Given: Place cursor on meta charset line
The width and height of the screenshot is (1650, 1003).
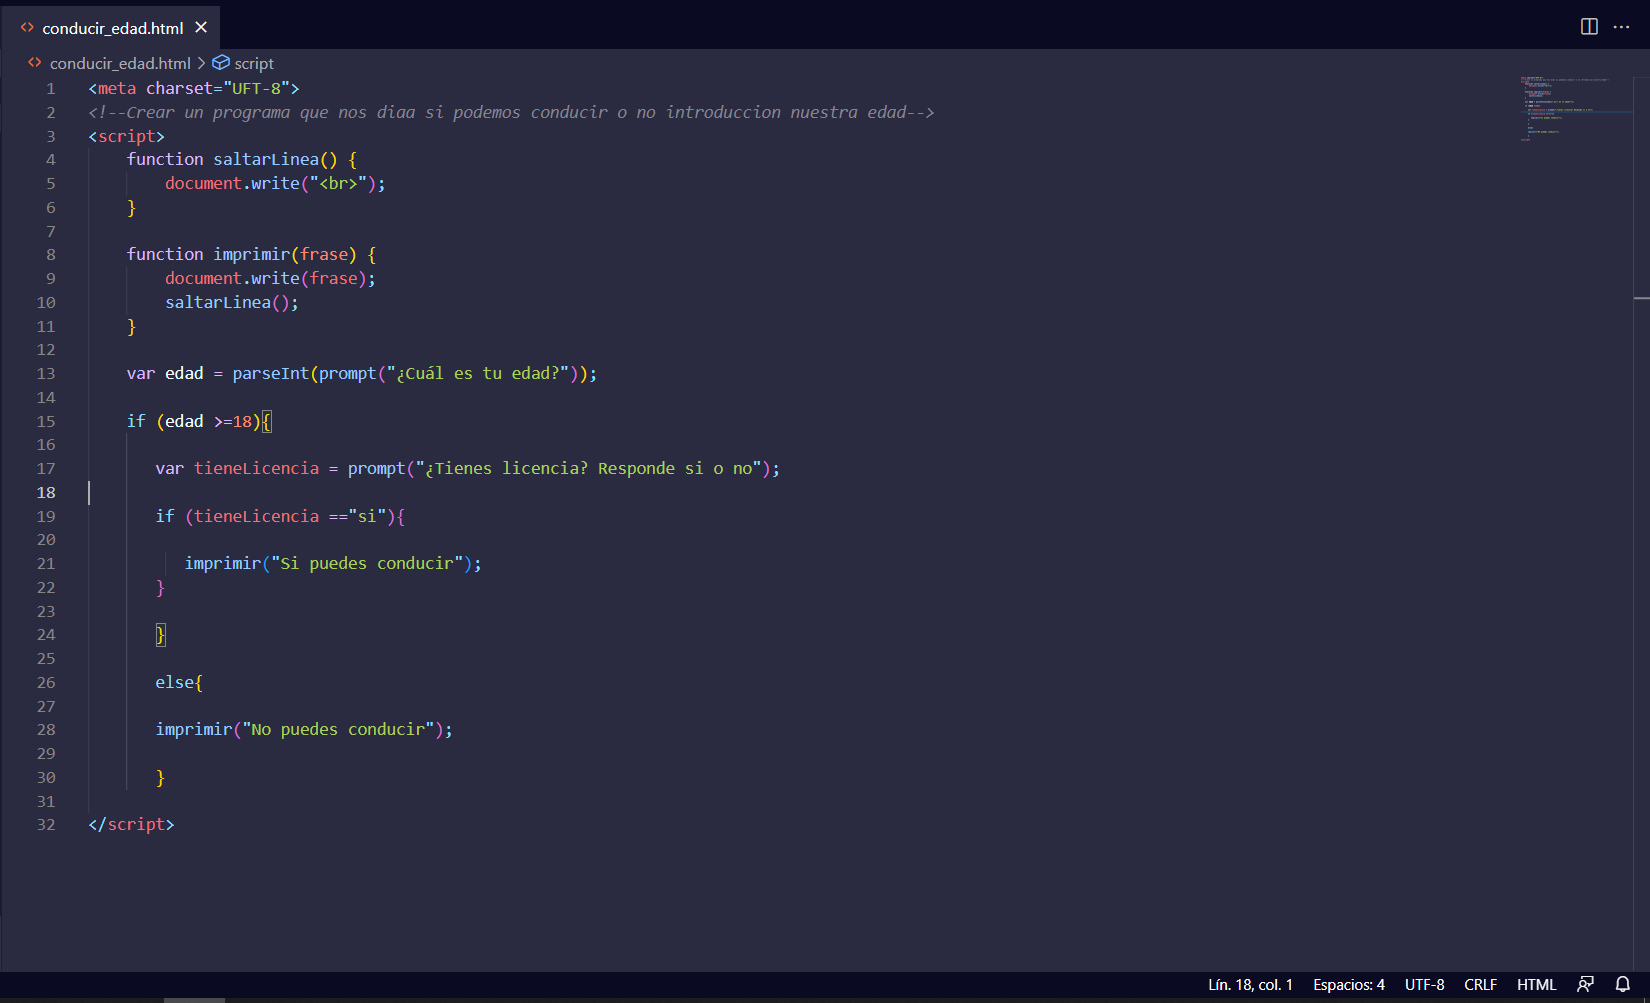Looking at the screenshot, I should point(194,88).
